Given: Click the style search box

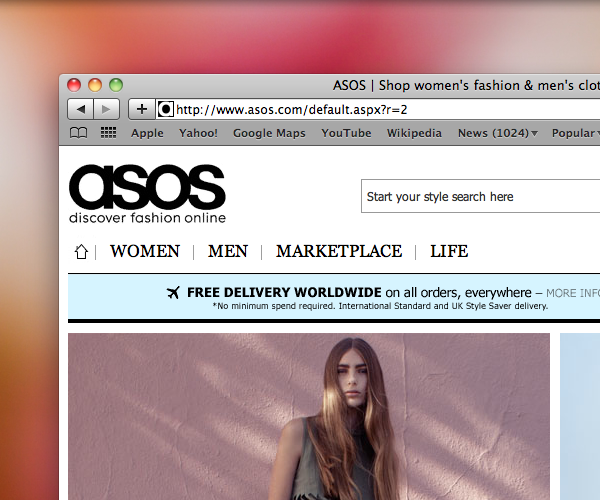Looking at the screenshot, I should [481, 196].
